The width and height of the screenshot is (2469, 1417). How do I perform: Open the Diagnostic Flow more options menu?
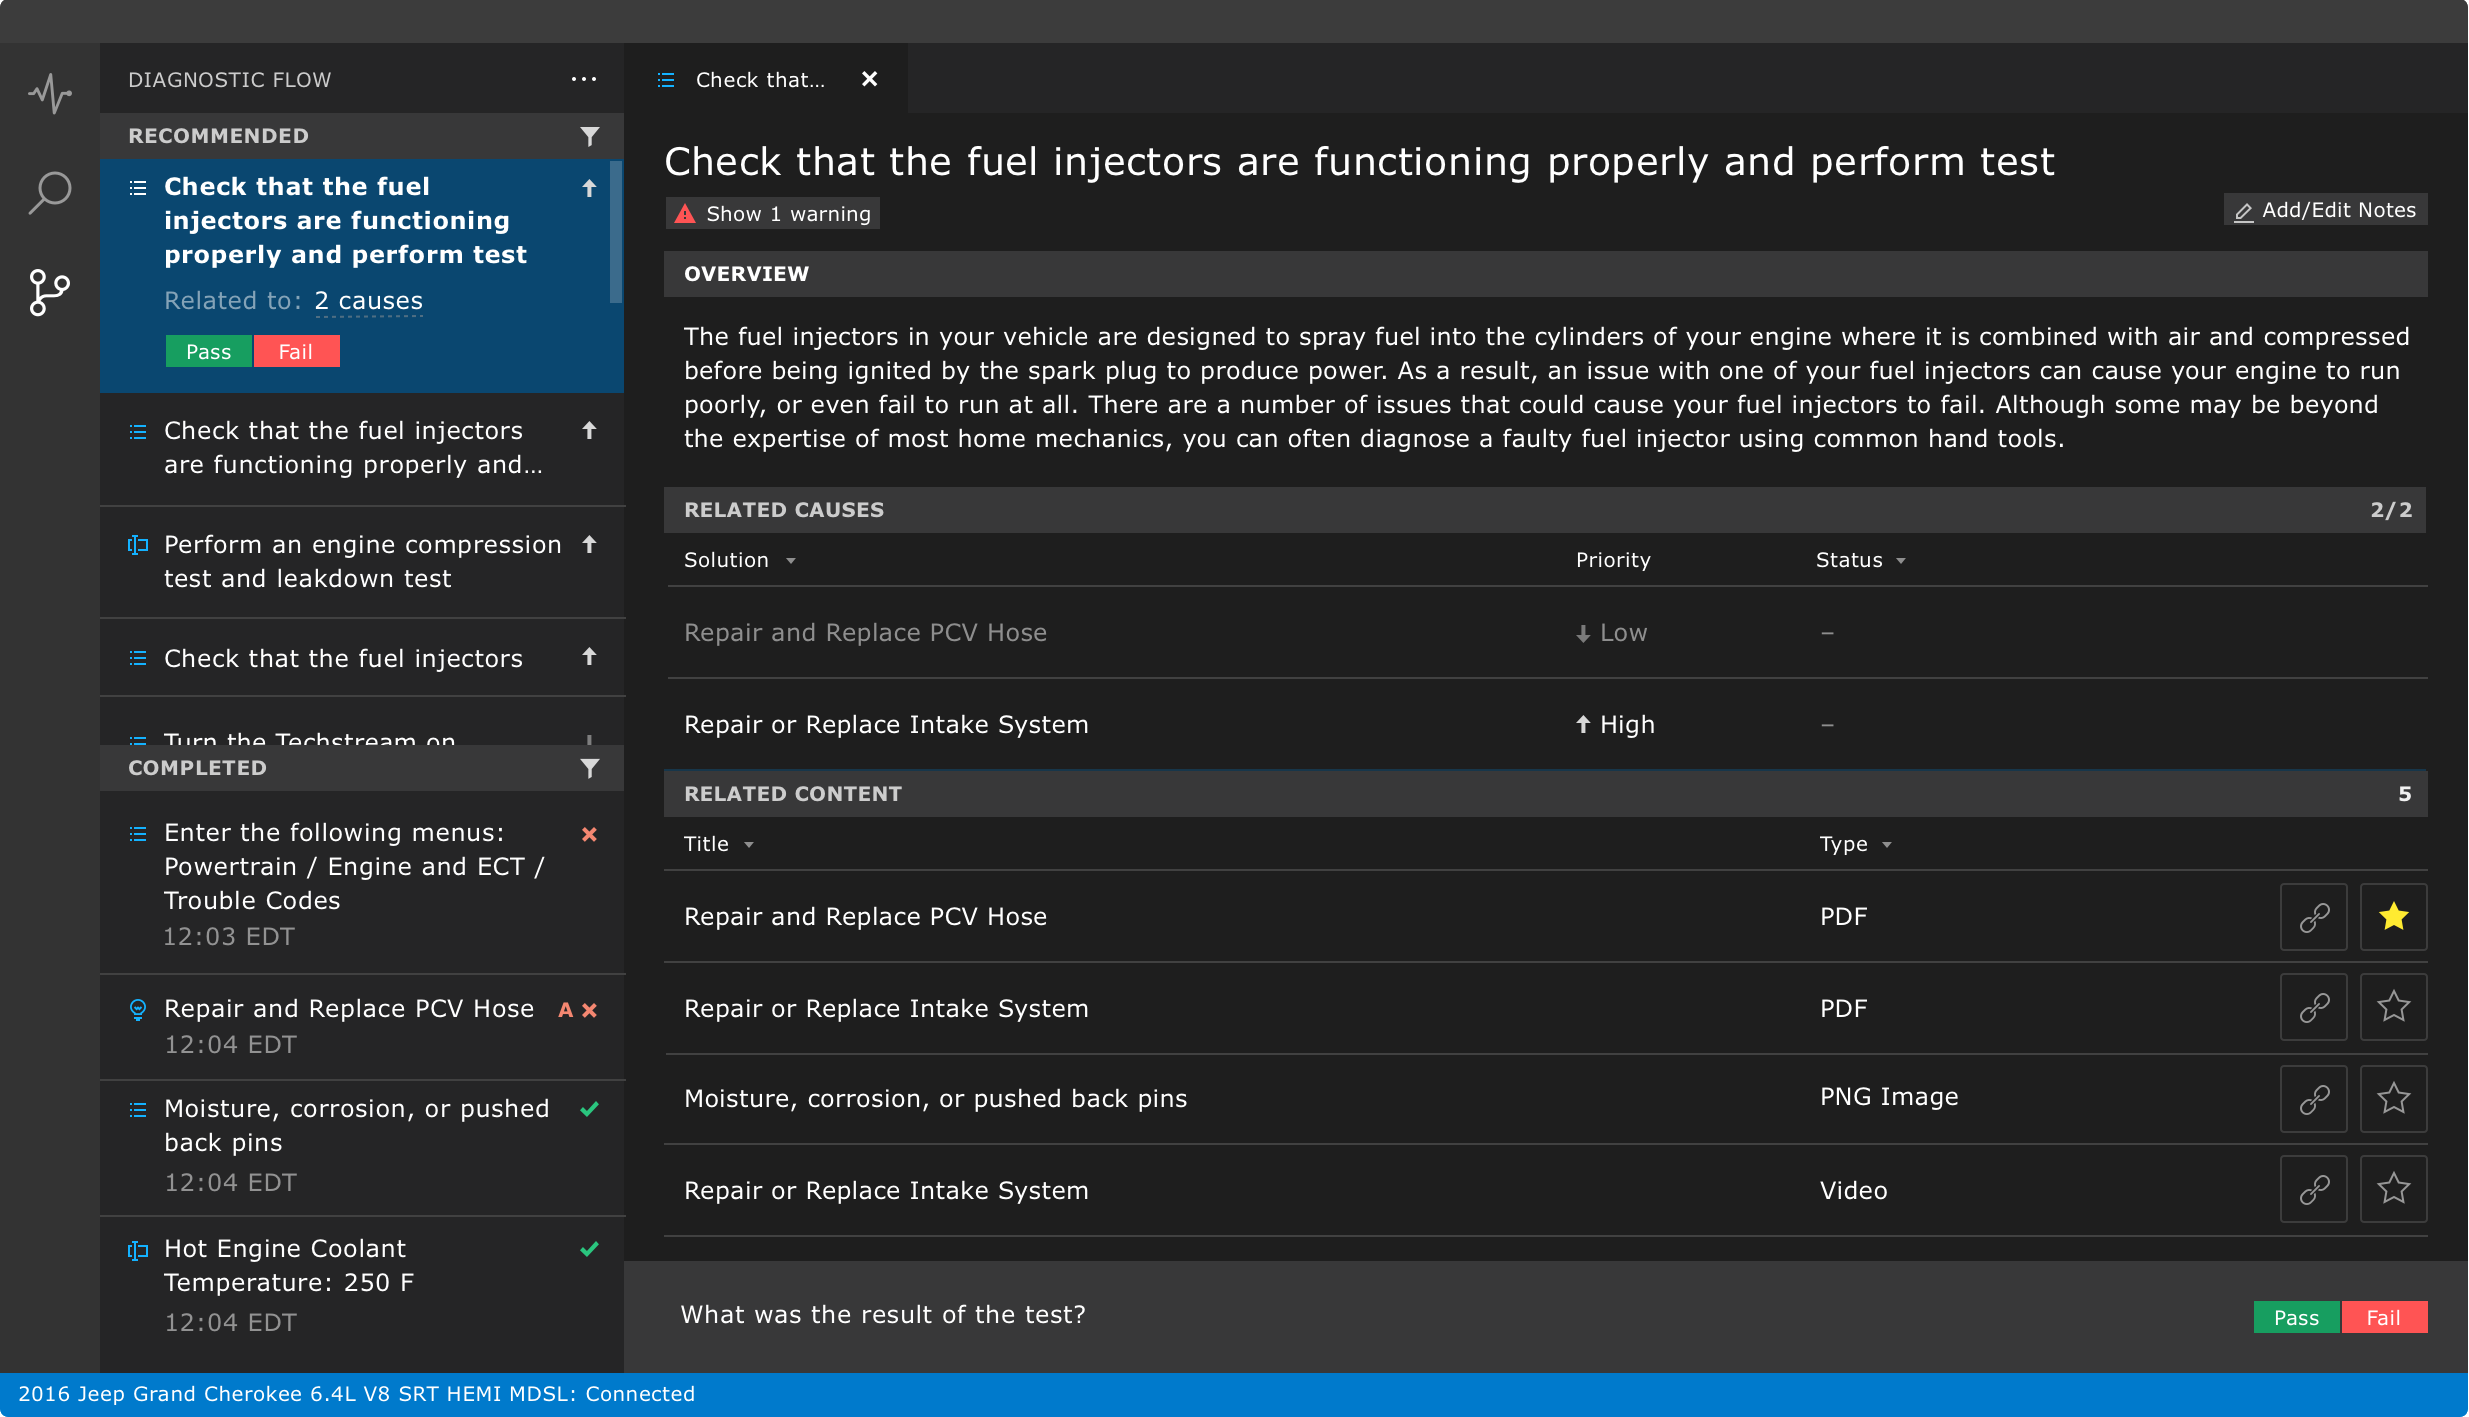[584, 80]
